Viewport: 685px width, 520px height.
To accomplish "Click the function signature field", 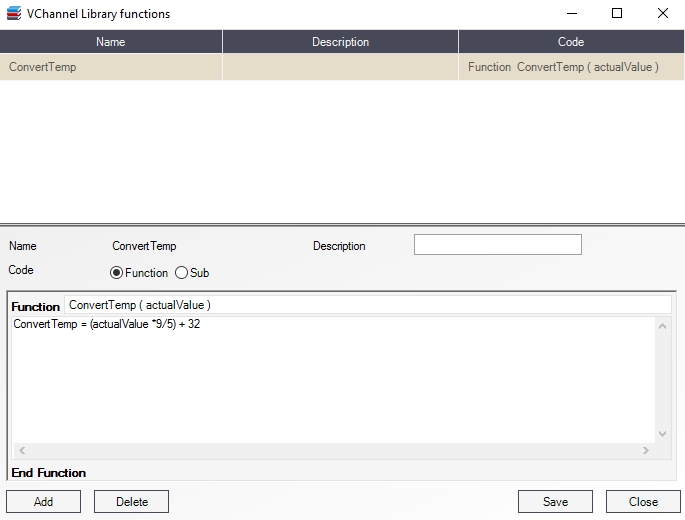I will tap(368, 305).
